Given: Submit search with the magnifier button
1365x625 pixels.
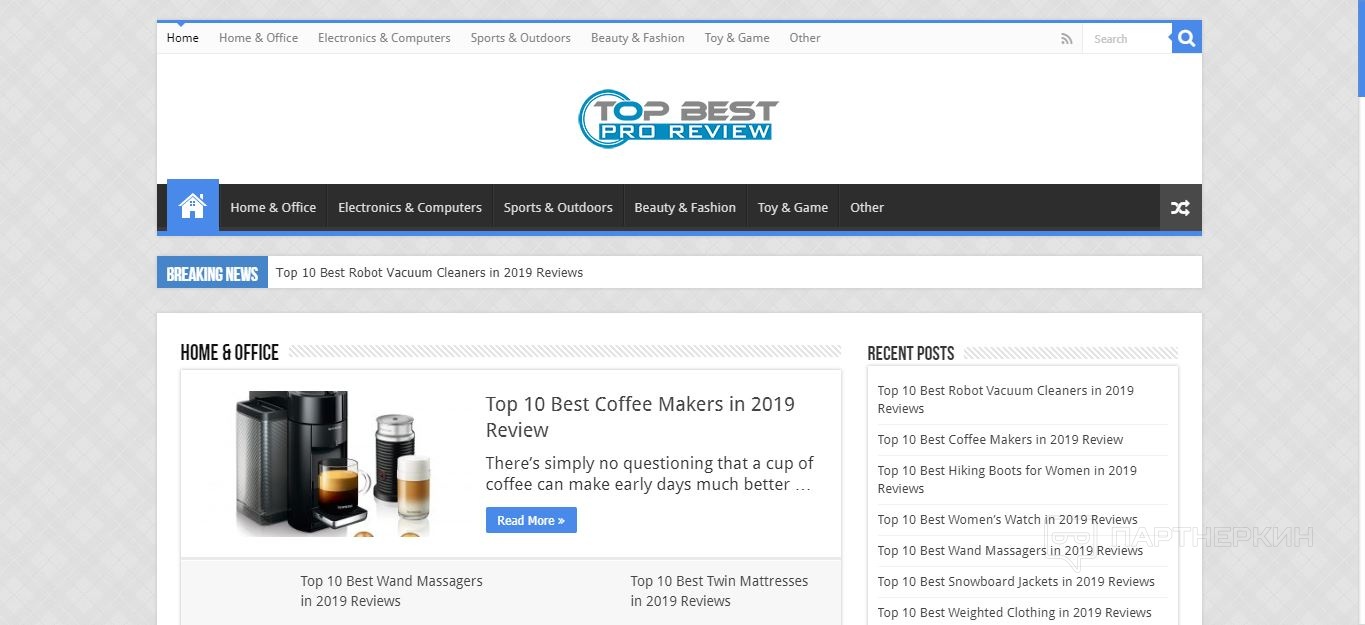Looking at the screenshot, I should (1187, 38).
